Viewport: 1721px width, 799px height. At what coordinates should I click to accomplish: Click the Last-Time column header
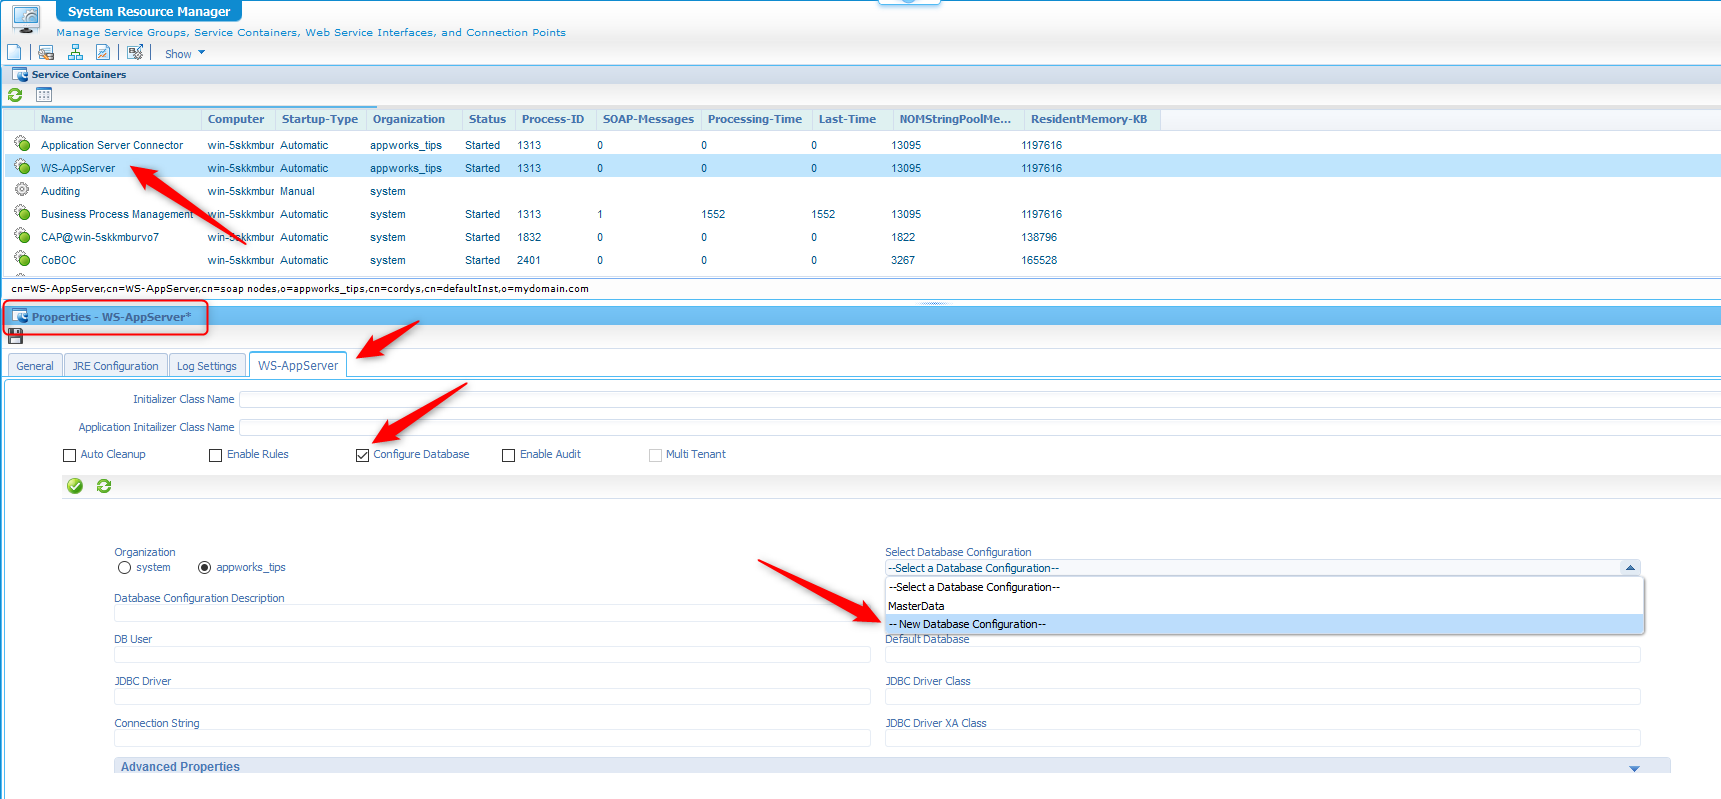coord(847,119)
